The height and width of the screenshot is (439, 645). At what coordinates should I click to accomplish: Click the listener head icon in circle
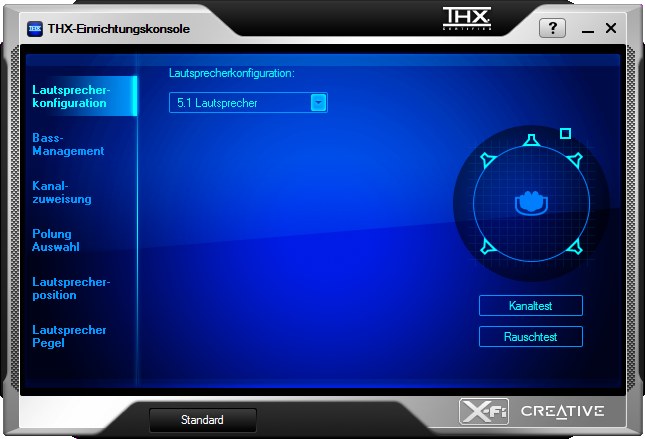531,203
